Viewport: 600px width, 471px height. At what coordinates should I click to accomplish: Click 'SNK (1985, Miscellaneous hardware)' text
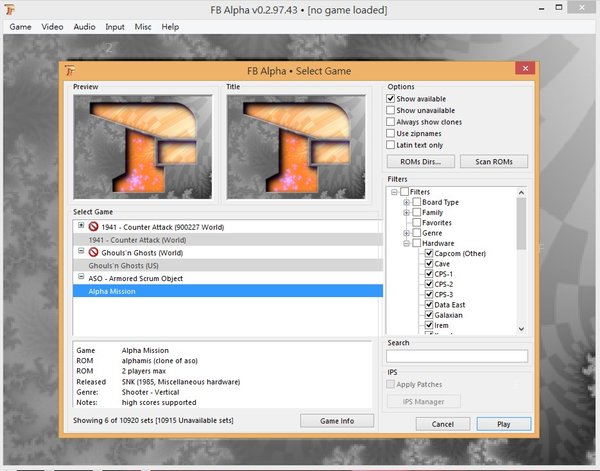(x=181, y=381)
